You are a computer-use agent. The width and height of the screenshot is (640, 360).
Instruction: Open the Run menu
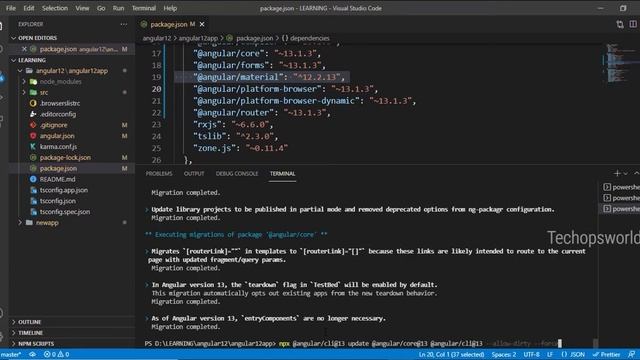[x=118, y=8]
